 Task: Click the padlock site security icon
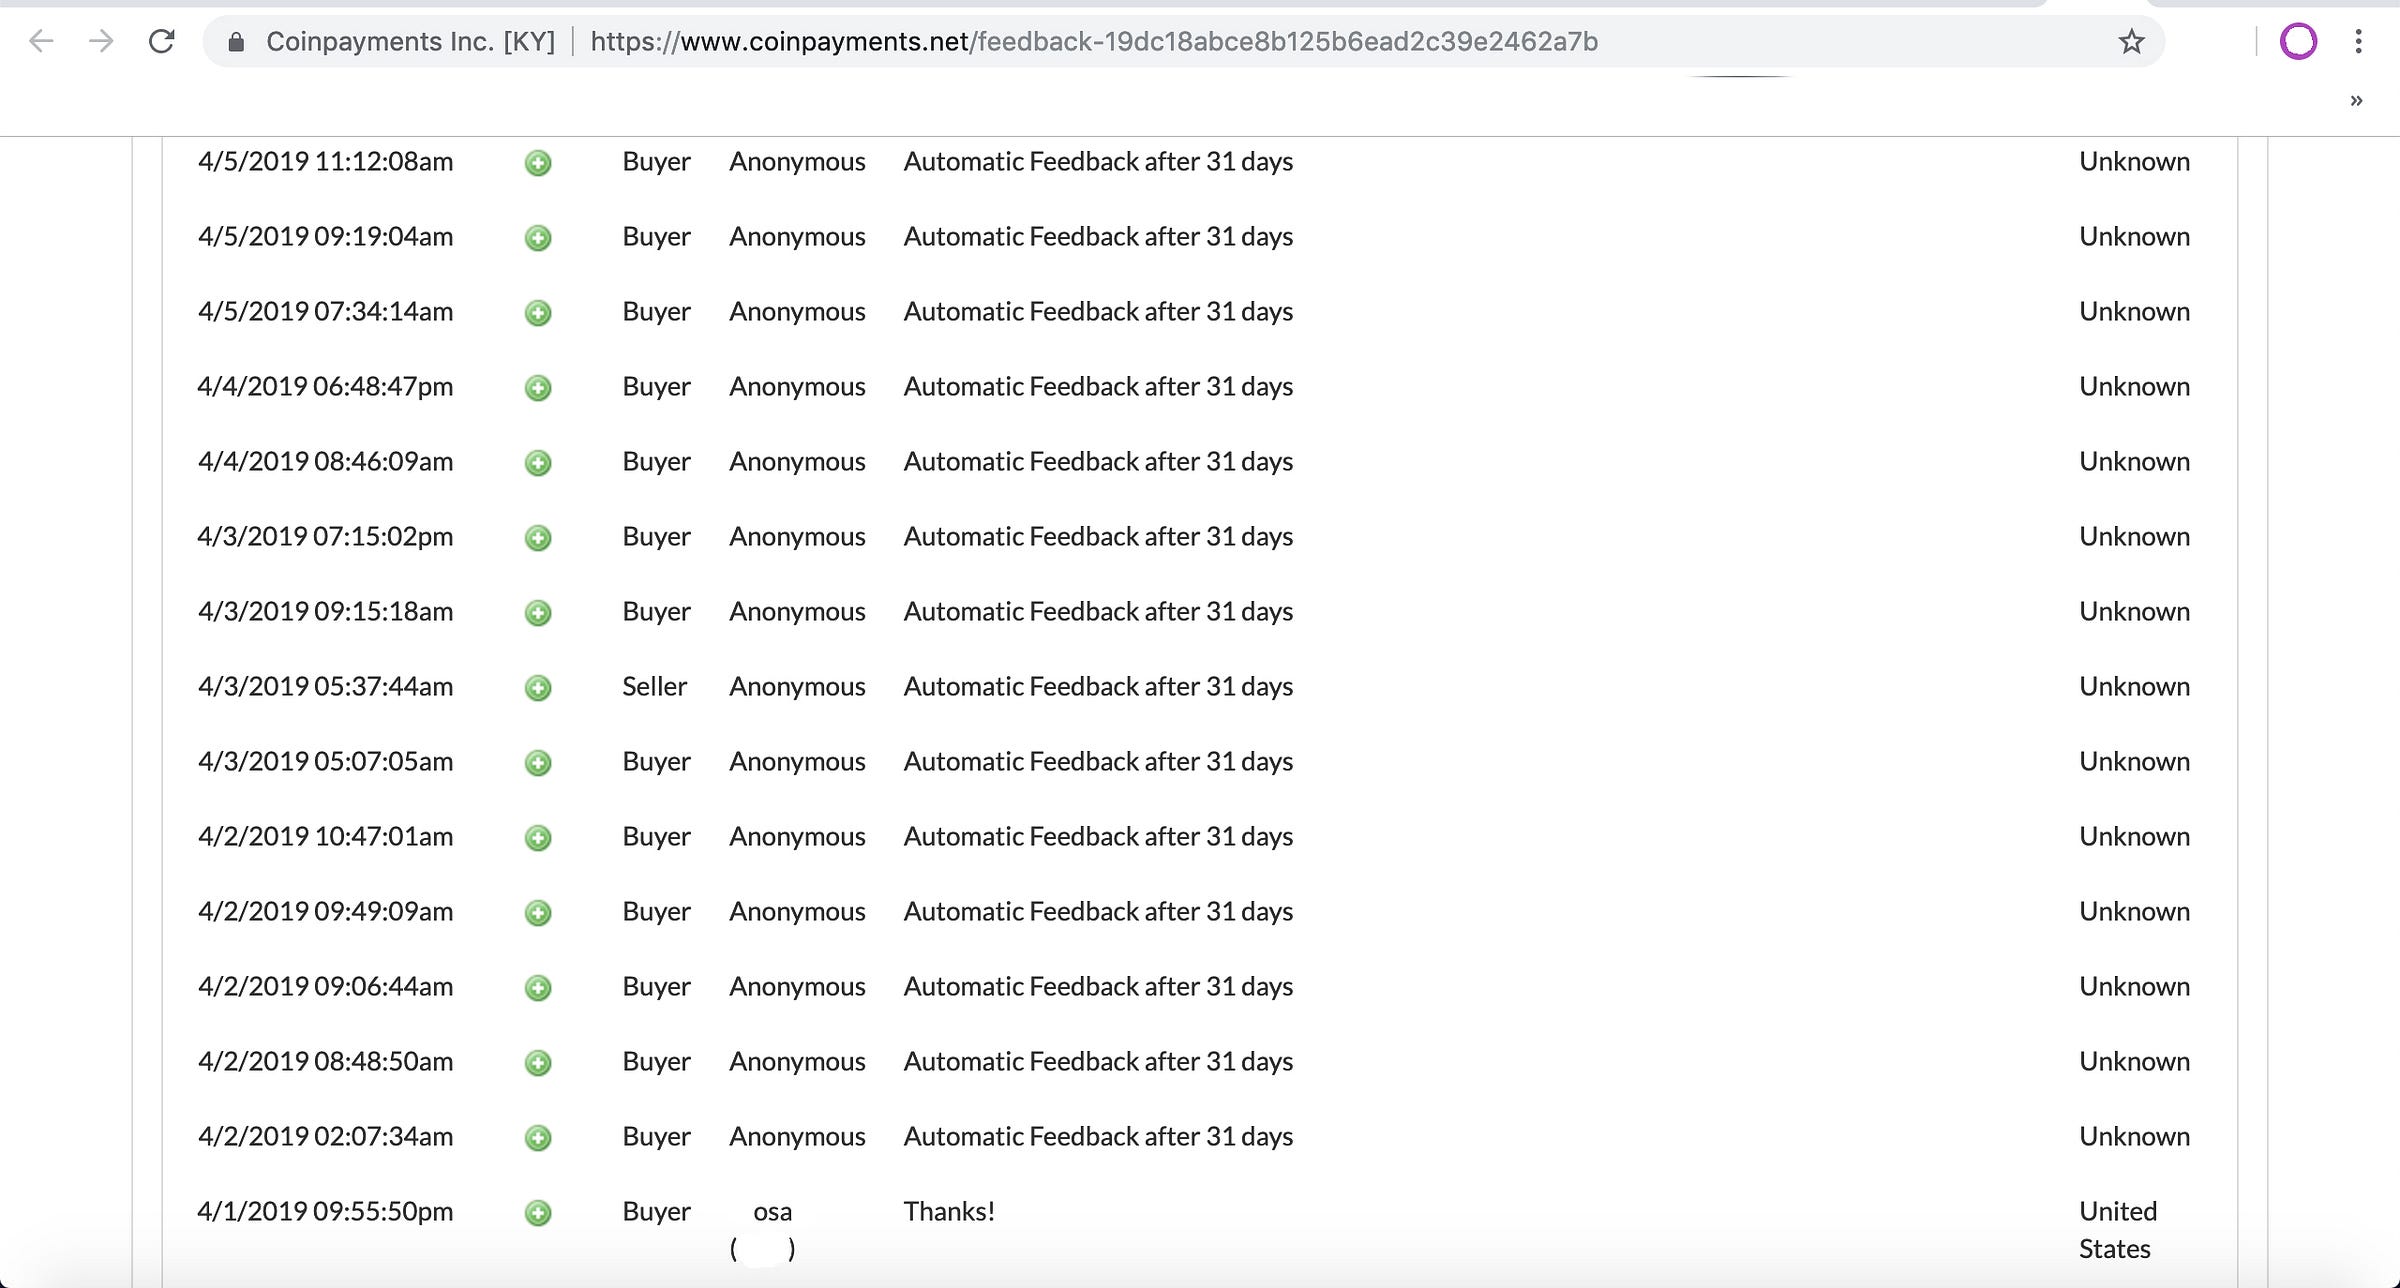236,42
